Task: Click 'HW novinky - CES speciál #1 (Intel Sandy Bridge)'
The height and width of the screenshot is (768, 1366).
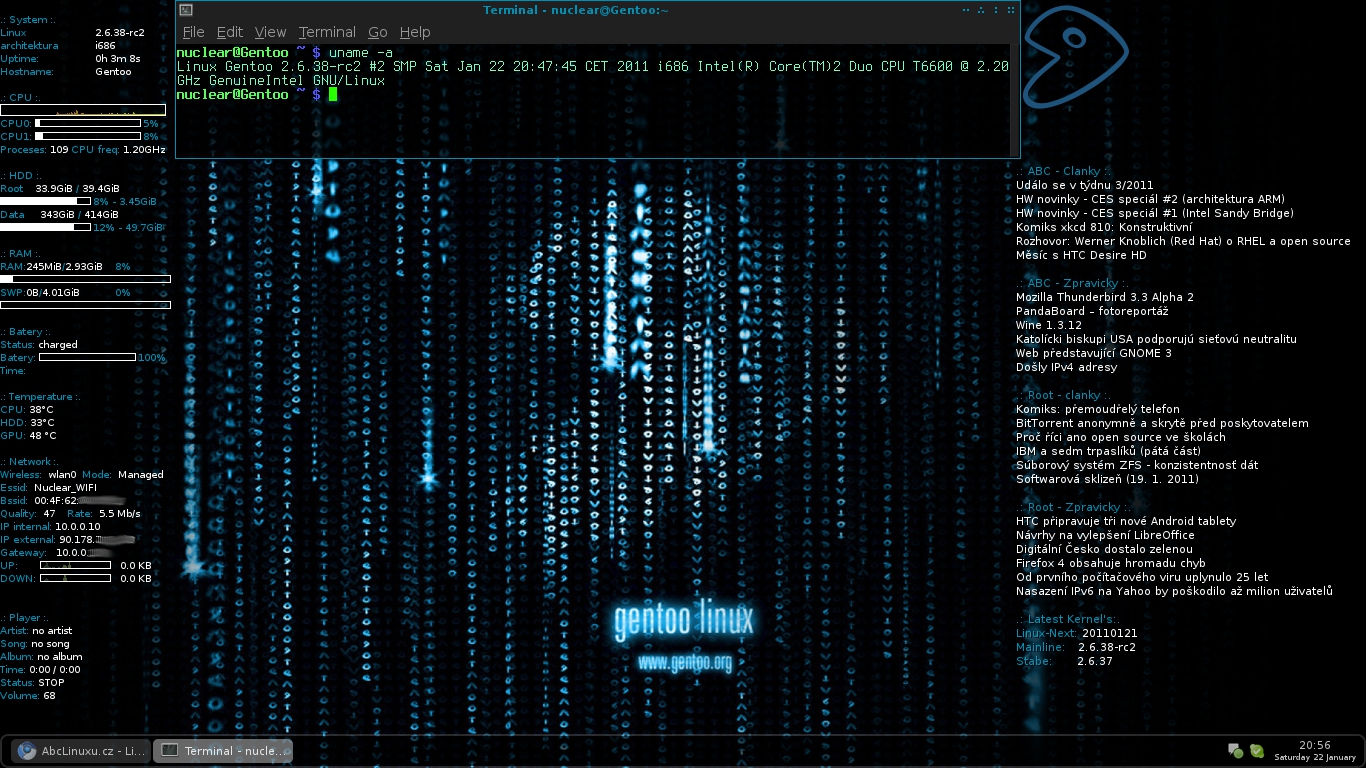Action: 1155,213
